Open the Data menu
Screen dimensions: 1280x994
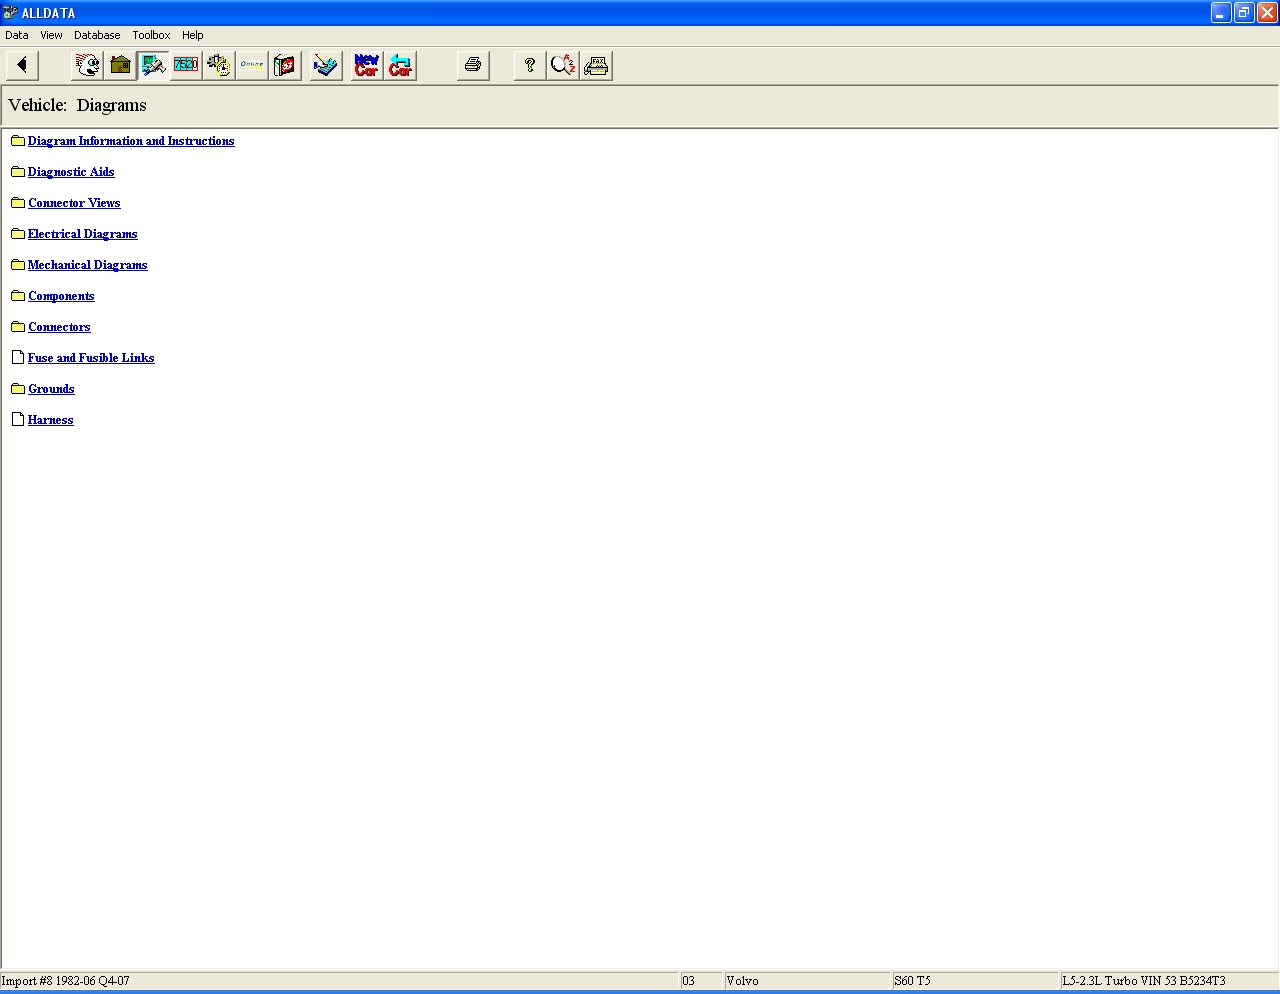point(17,35)
